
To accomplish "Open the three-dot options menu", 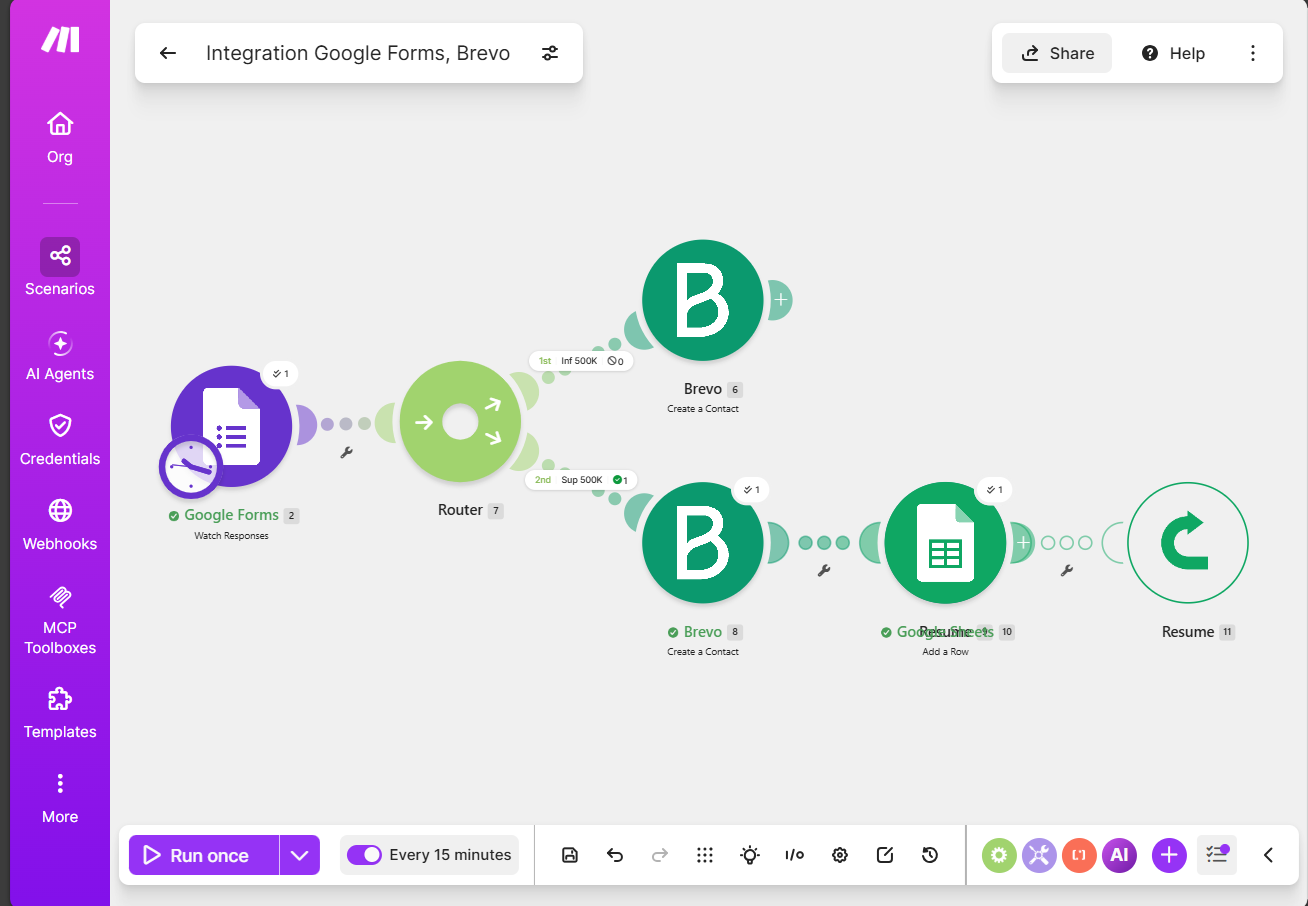I will pos(1253,53).
